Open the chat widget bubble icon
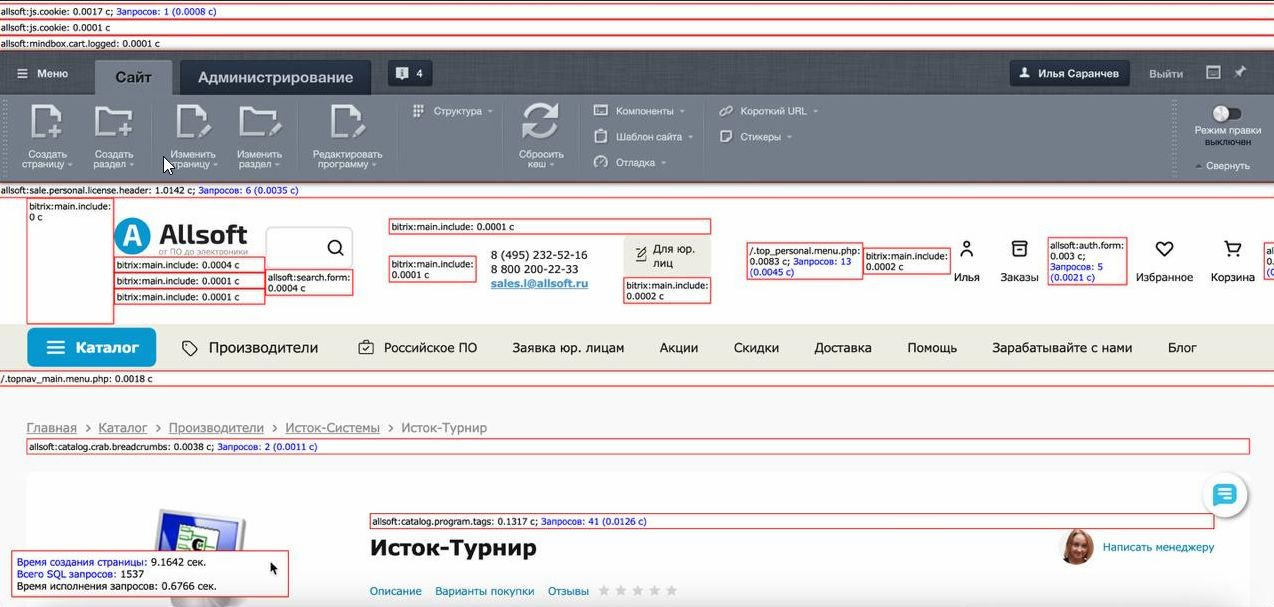The height and width of the screenshot is (607, 1274). coord(1225,494)
